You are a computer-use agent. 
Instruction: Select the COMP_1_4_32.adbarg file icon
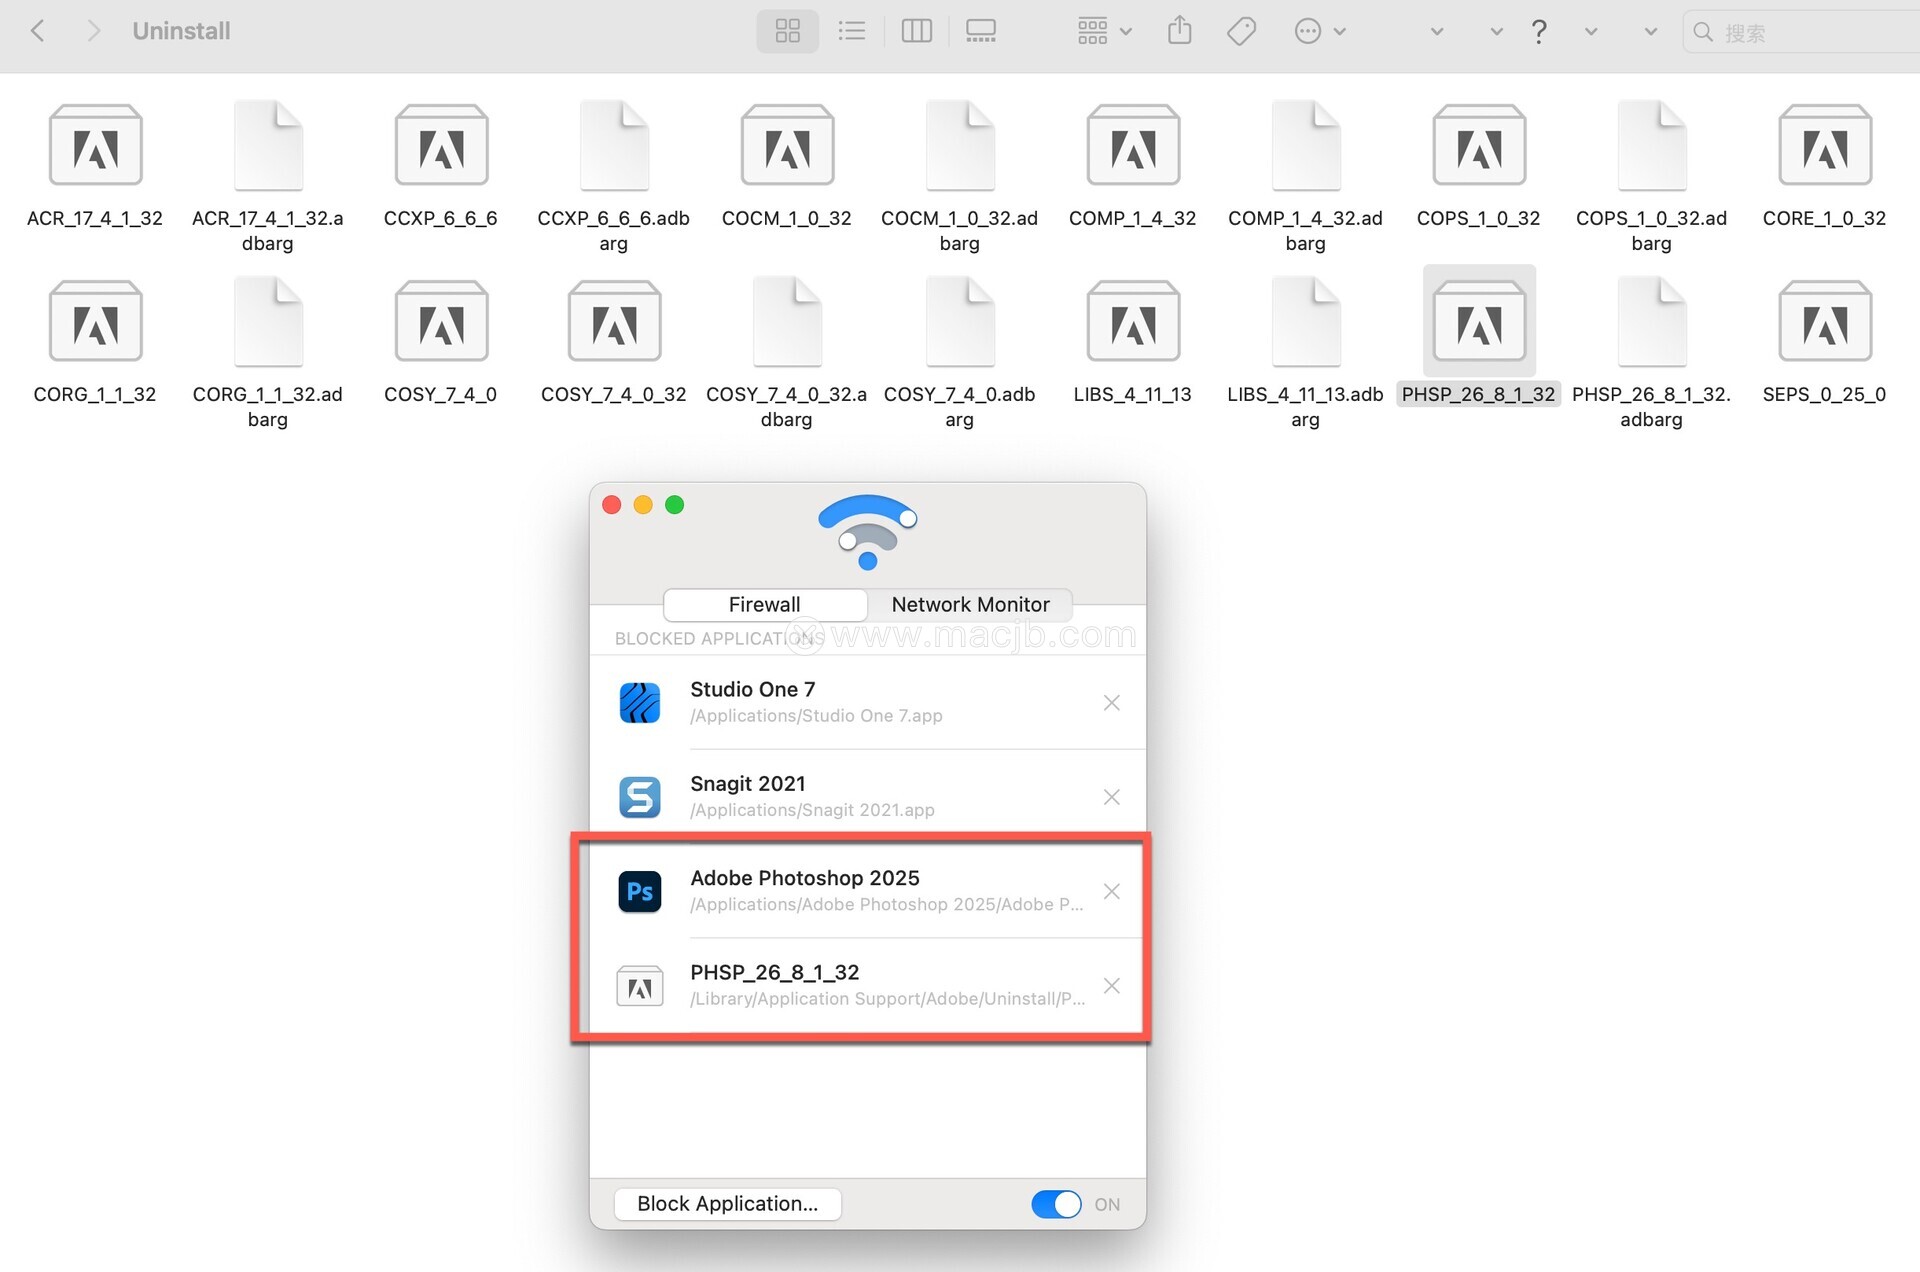coord(1306,146)
